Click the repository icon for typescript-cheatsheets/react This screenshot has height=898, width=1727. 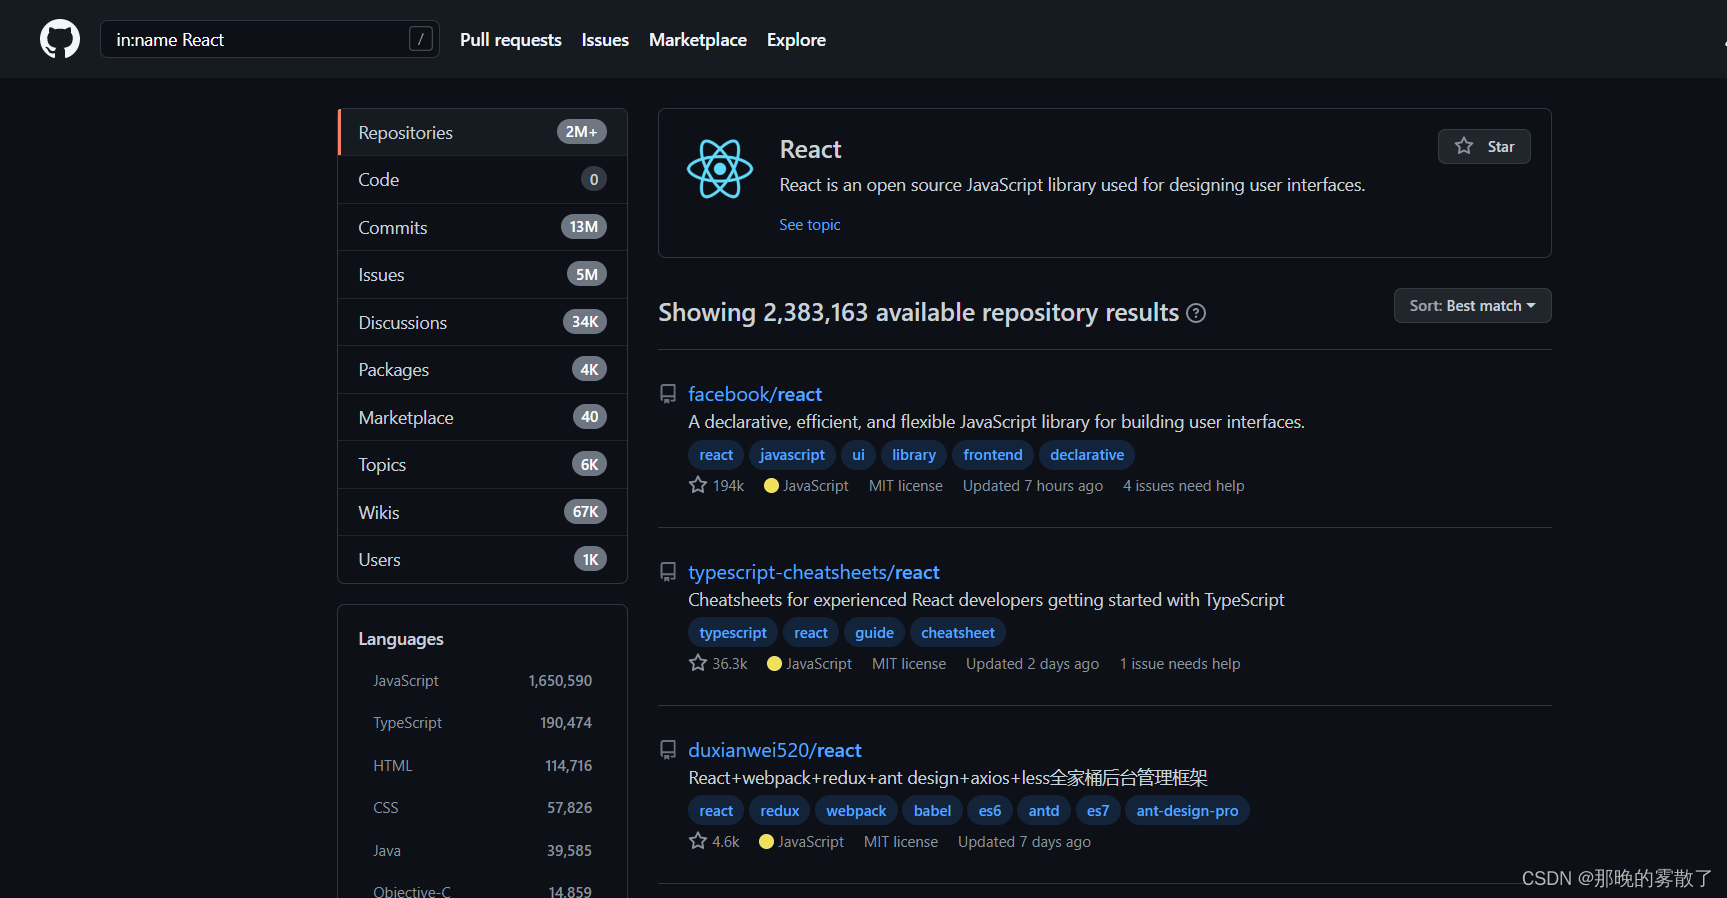(x=668, y=572)
